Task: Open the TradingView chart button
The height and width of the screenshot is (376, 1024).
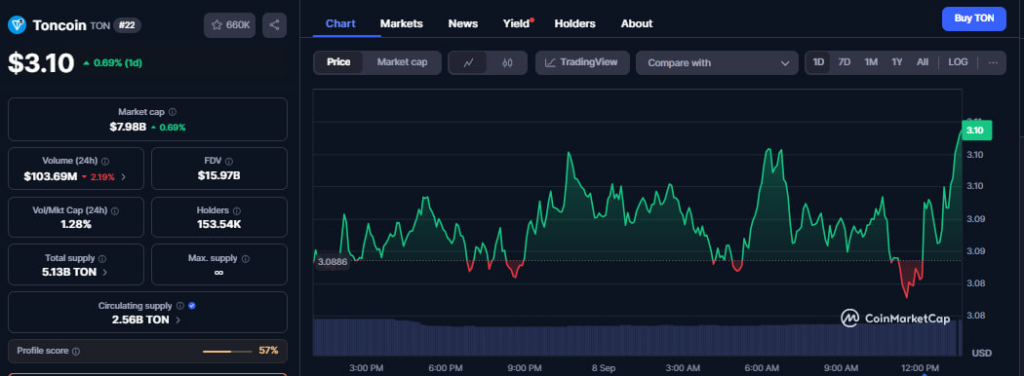Action: (581, 63)
